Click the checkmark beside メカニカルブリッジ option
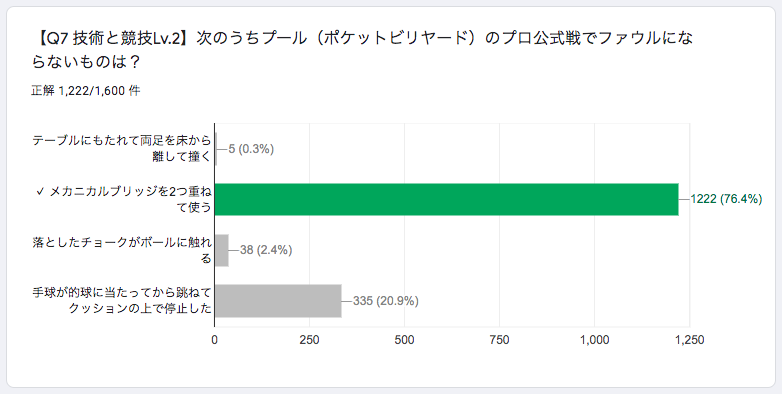The width and height of the screenshot is (782, 394). point(40,192)
